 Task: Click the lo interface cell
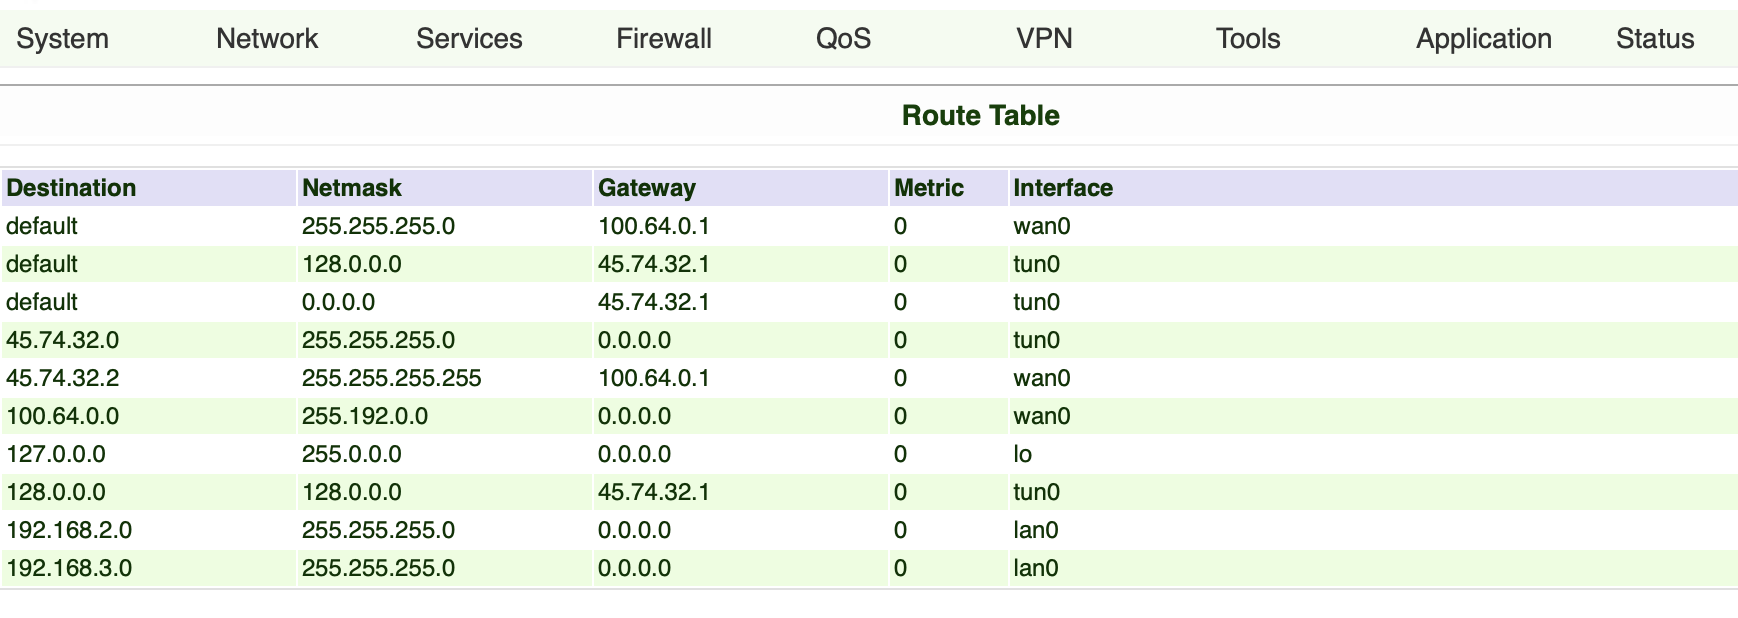(1022, 454)
